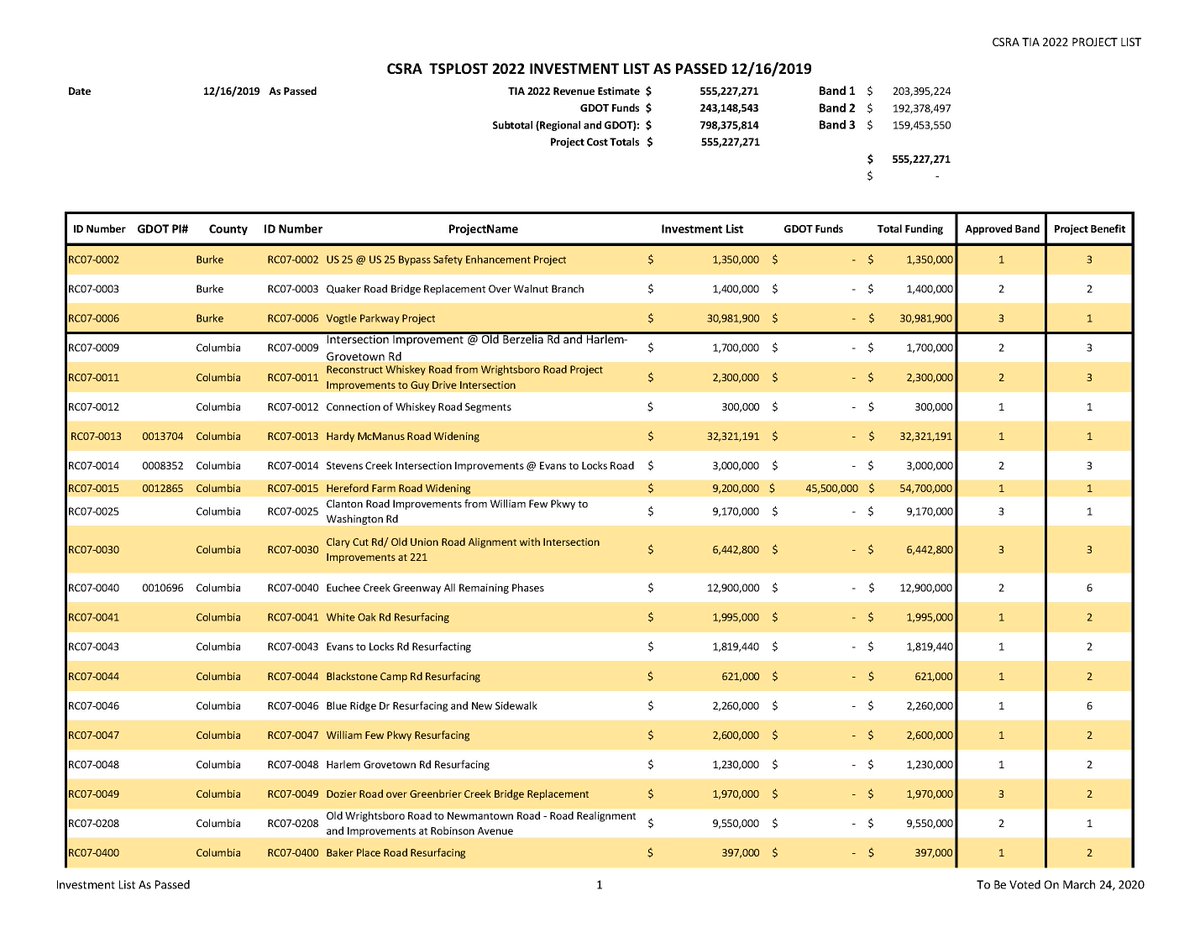Image resolution: width=1200 pixels, height=927 pixels.
Task: Click the 'Investment List As Passed' footer text
Action: click(x=123, y=885)
